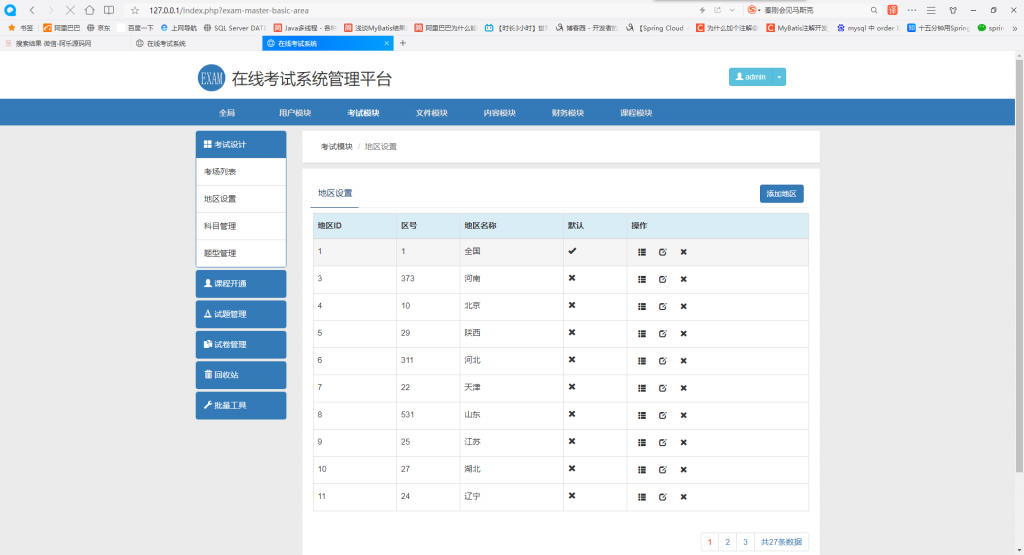Toggle default mark for 天津

[x=572, y=387]
